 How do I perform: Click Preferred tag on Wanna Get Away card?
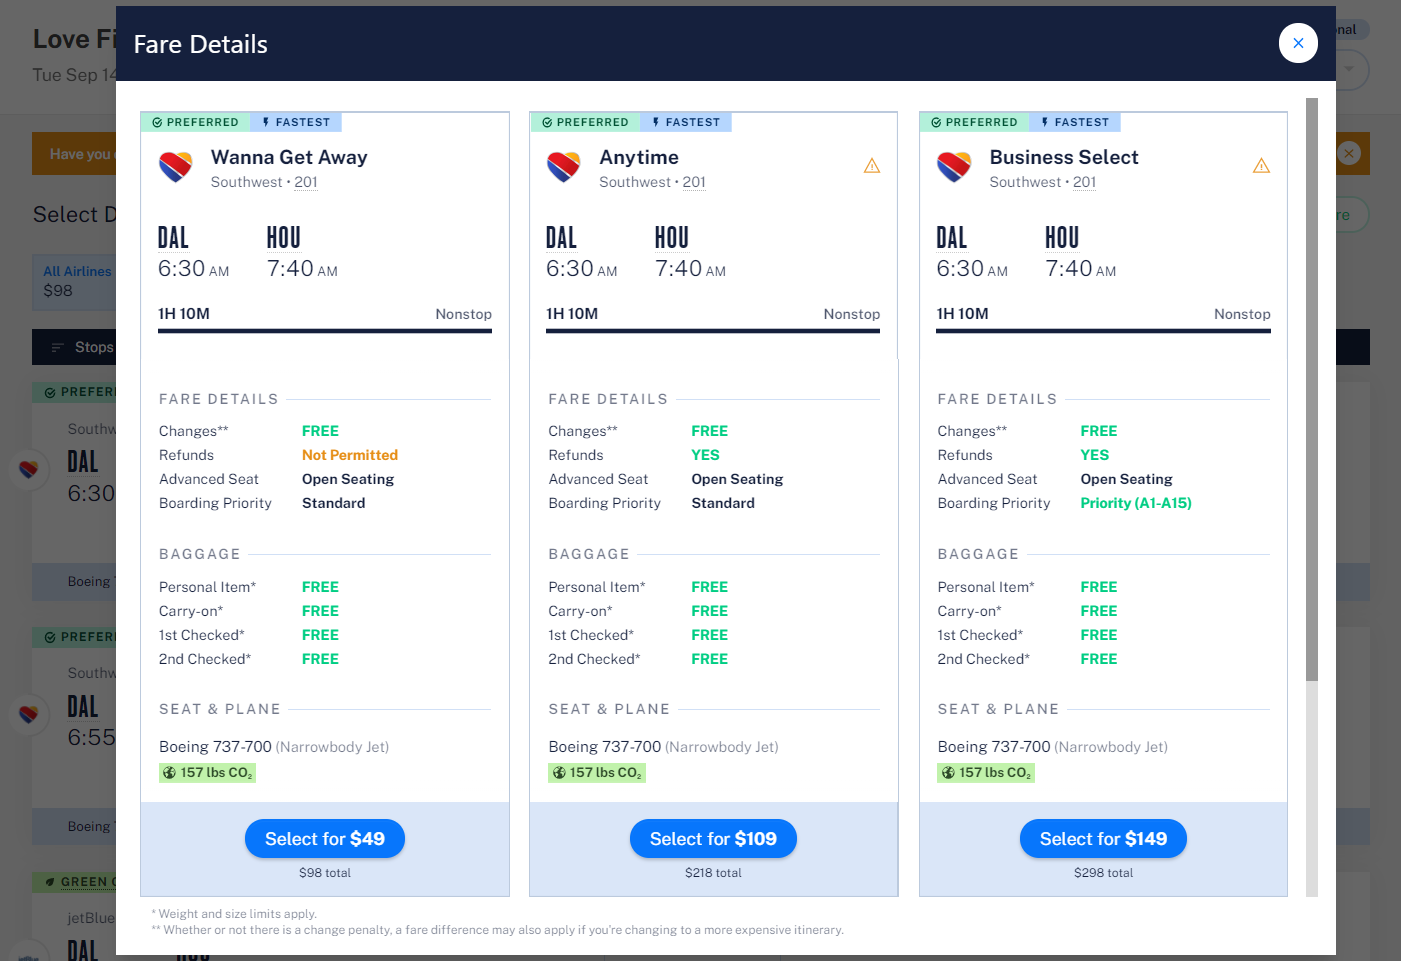pos(196,122)
